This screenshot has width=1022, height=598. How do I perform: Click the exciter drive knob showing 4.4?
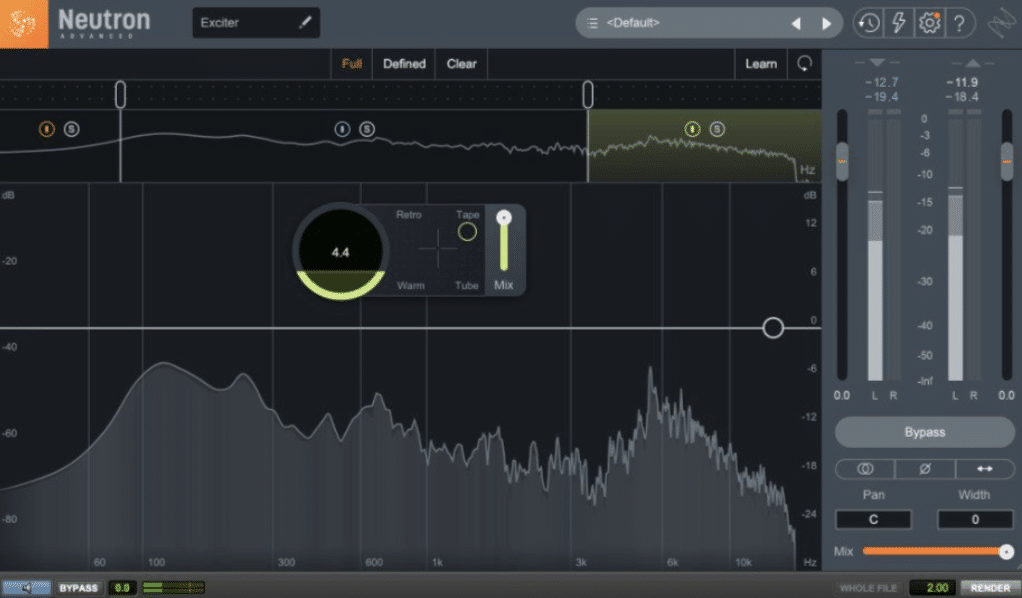pyautogui.click(x=340, y=252)
